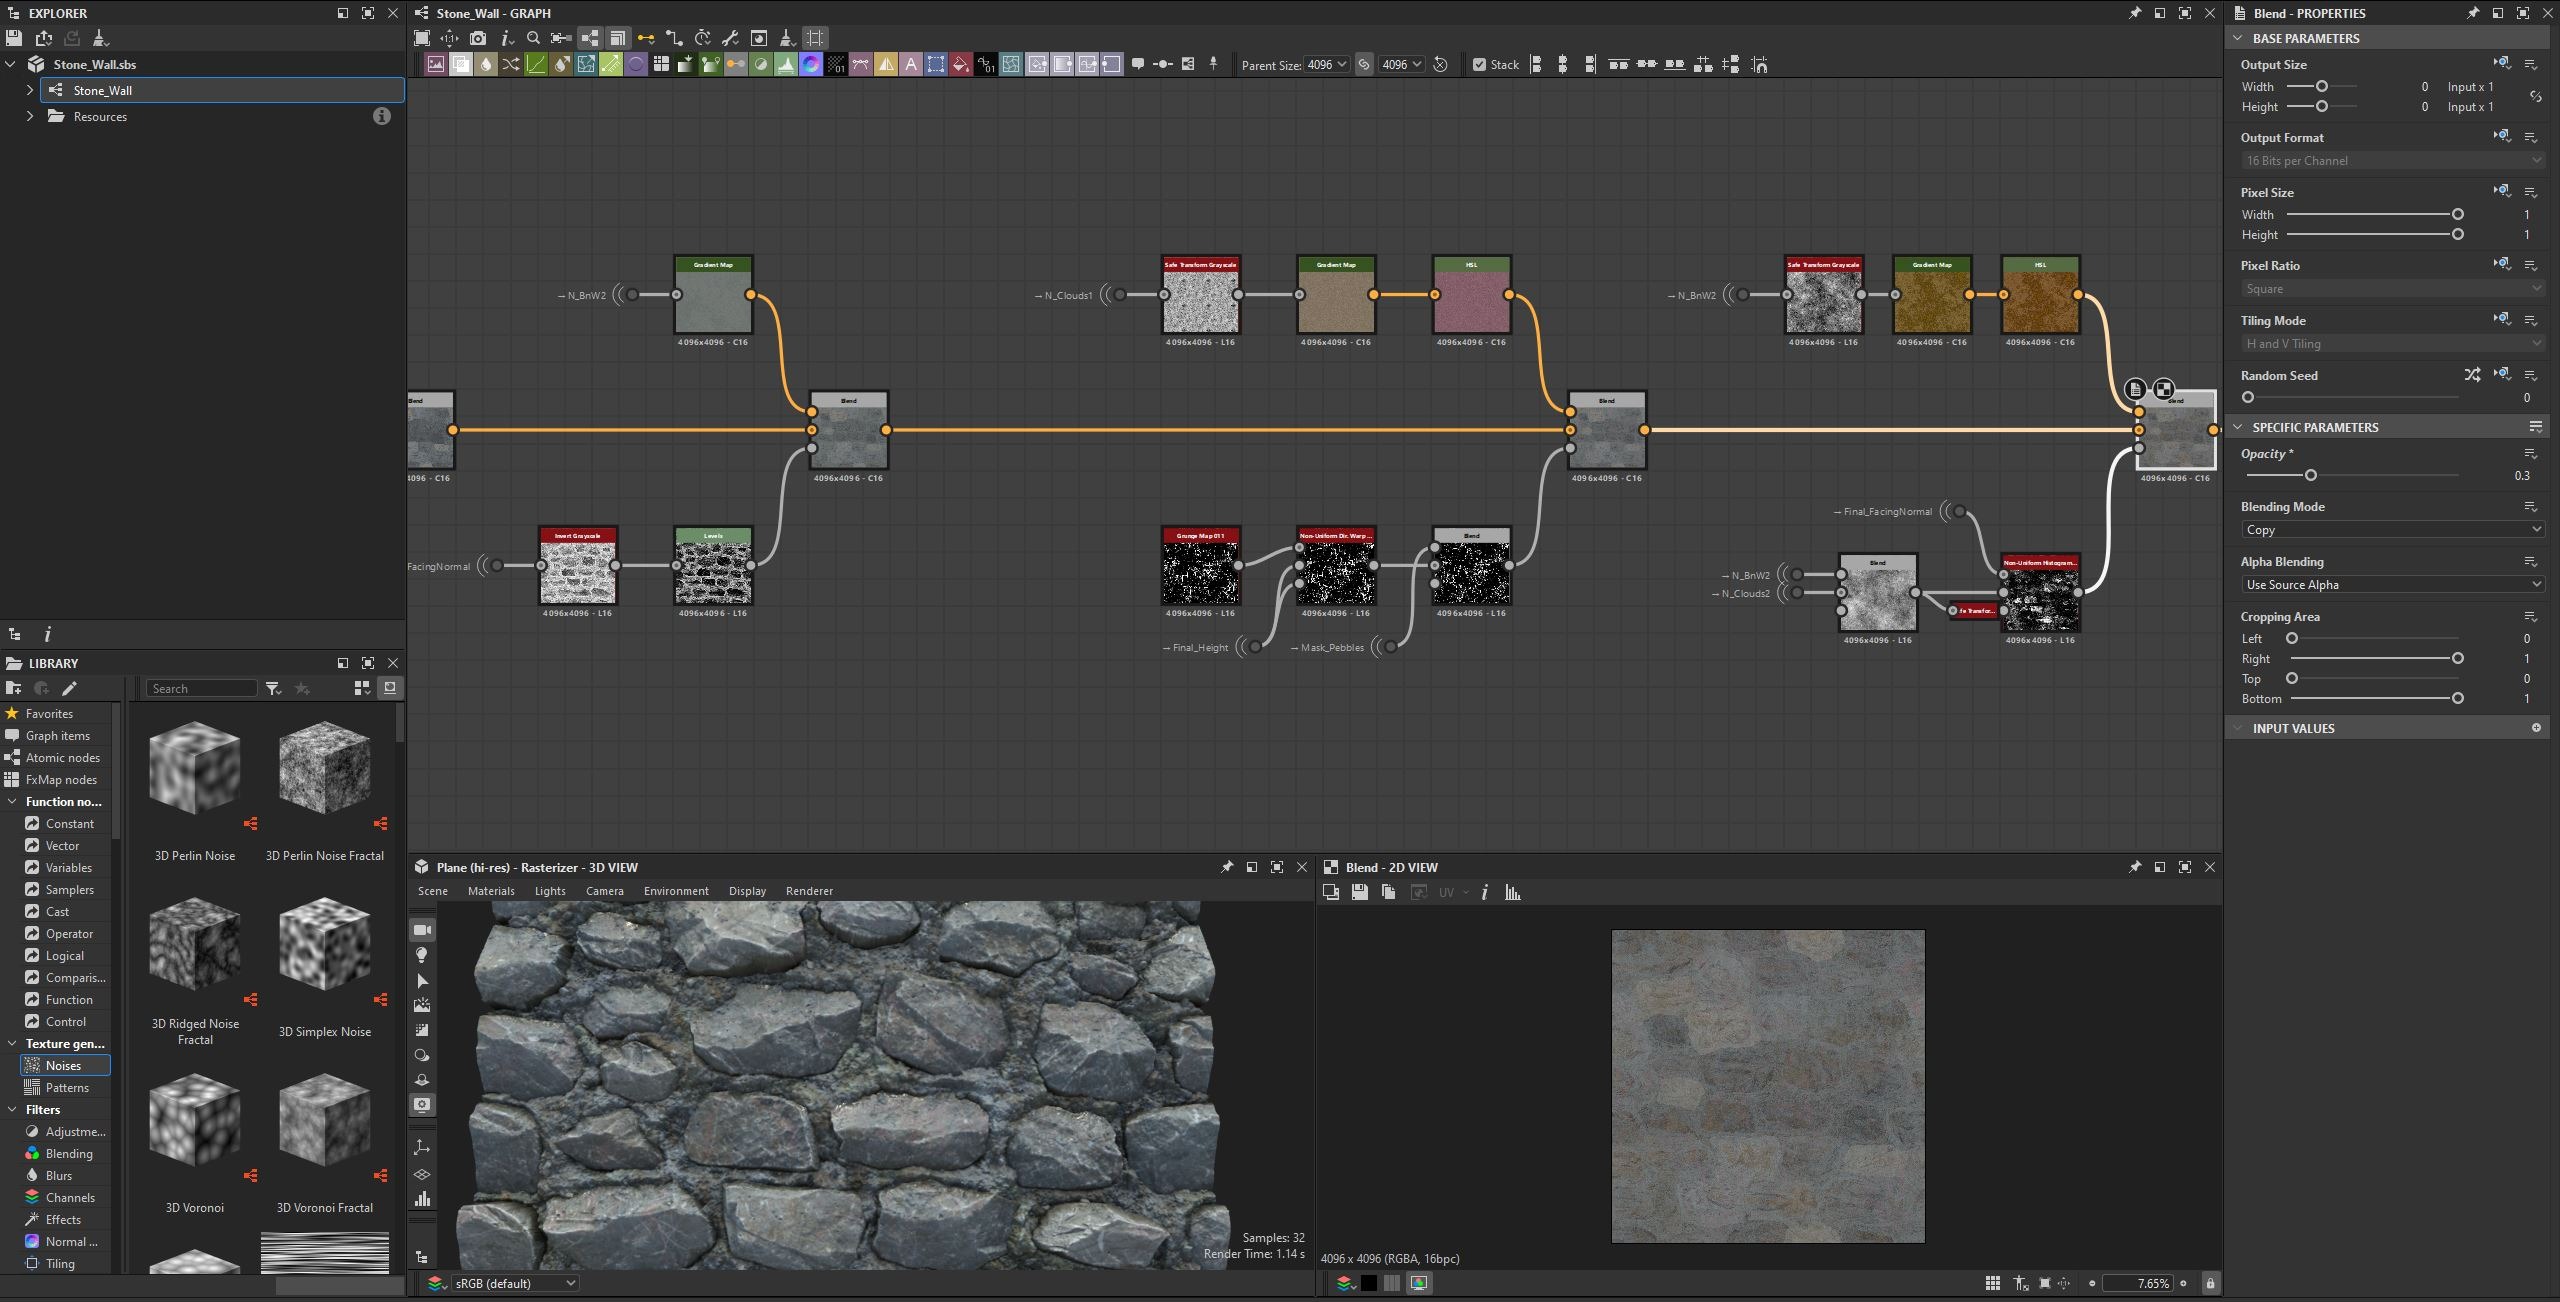This screenshot has width=2560, height=1302.
Task: Click the camera screenshot icon in graph toolbar
Action: point(478,38)
